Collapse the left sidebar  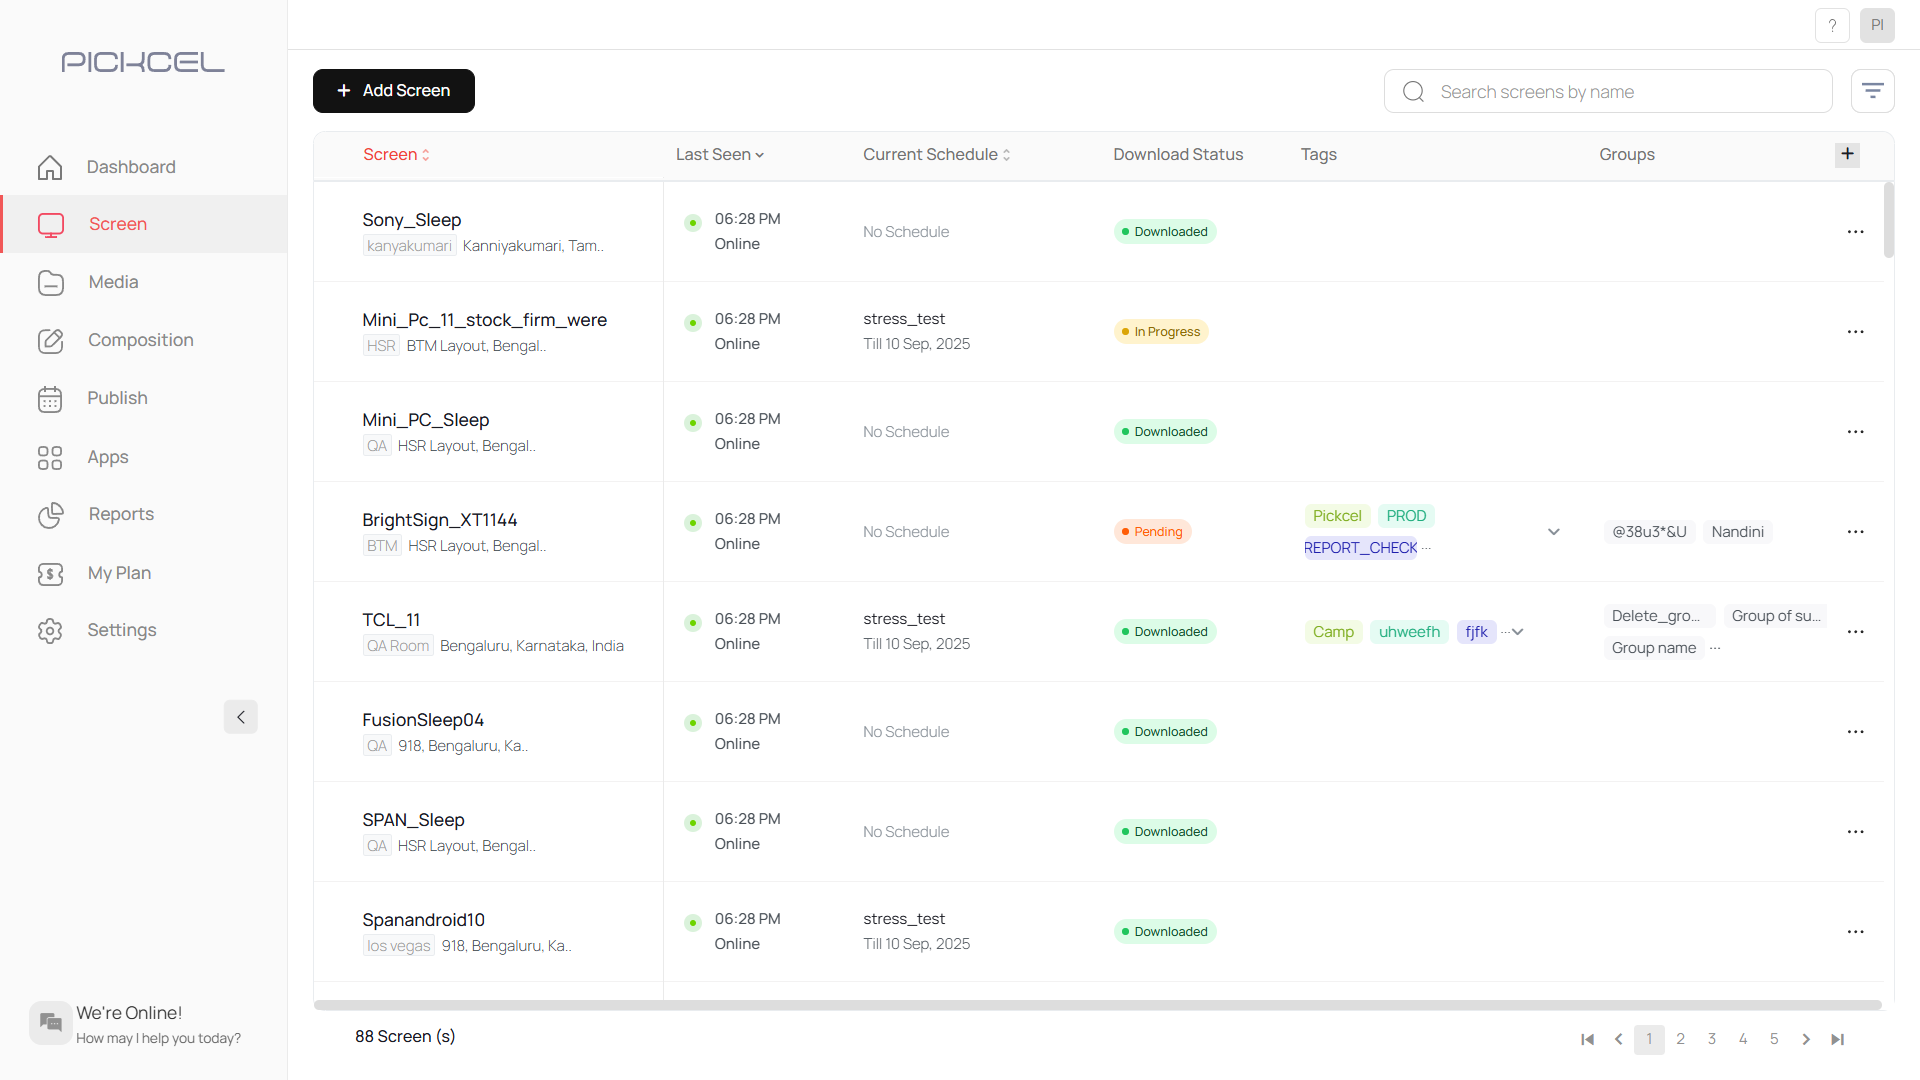point(240,717)
